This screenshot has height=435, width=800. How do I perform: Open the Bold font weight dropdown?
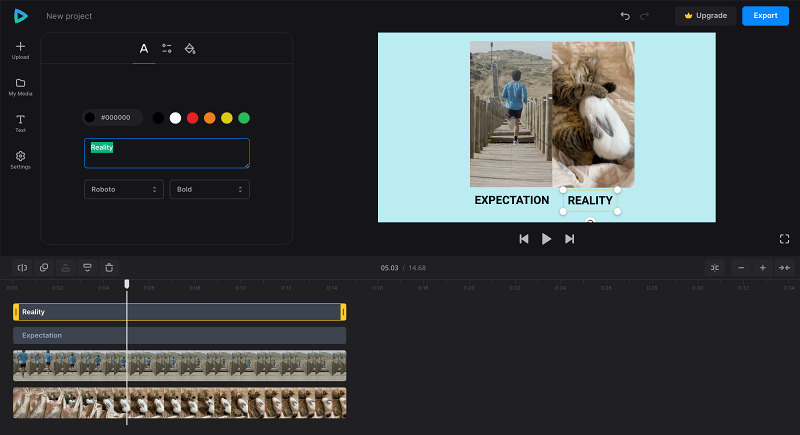[x=209, y=189]
